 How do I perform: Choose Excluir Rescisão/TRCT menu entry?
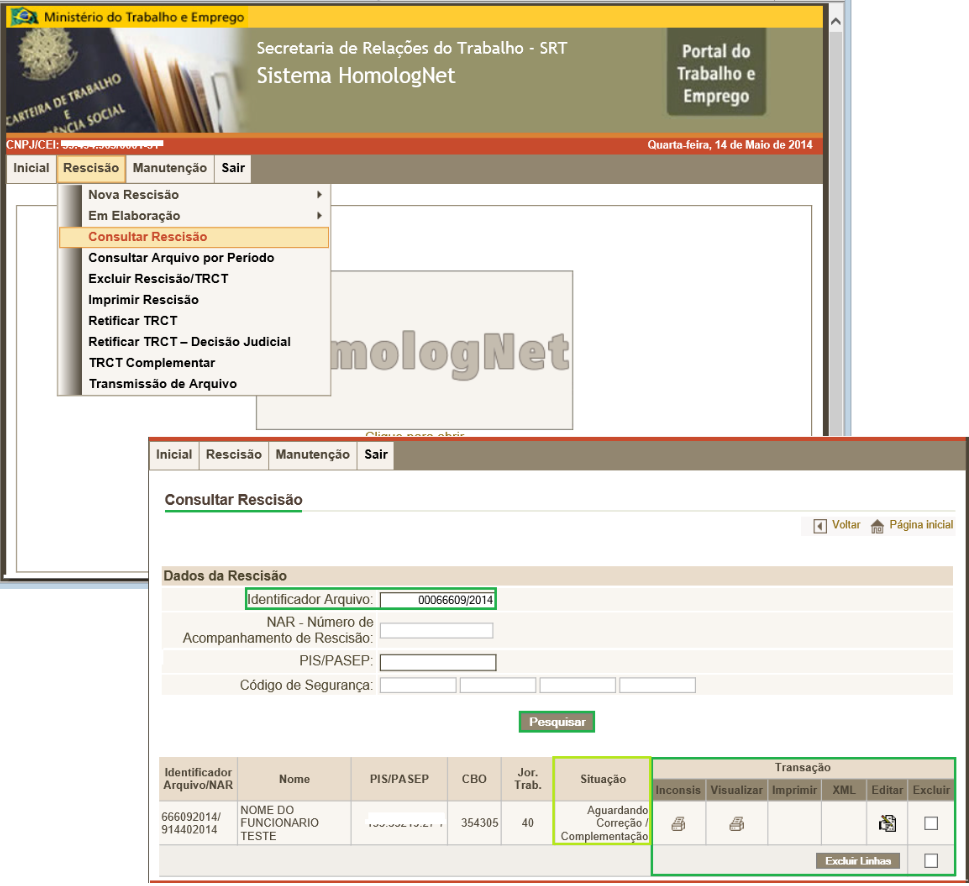158,279
